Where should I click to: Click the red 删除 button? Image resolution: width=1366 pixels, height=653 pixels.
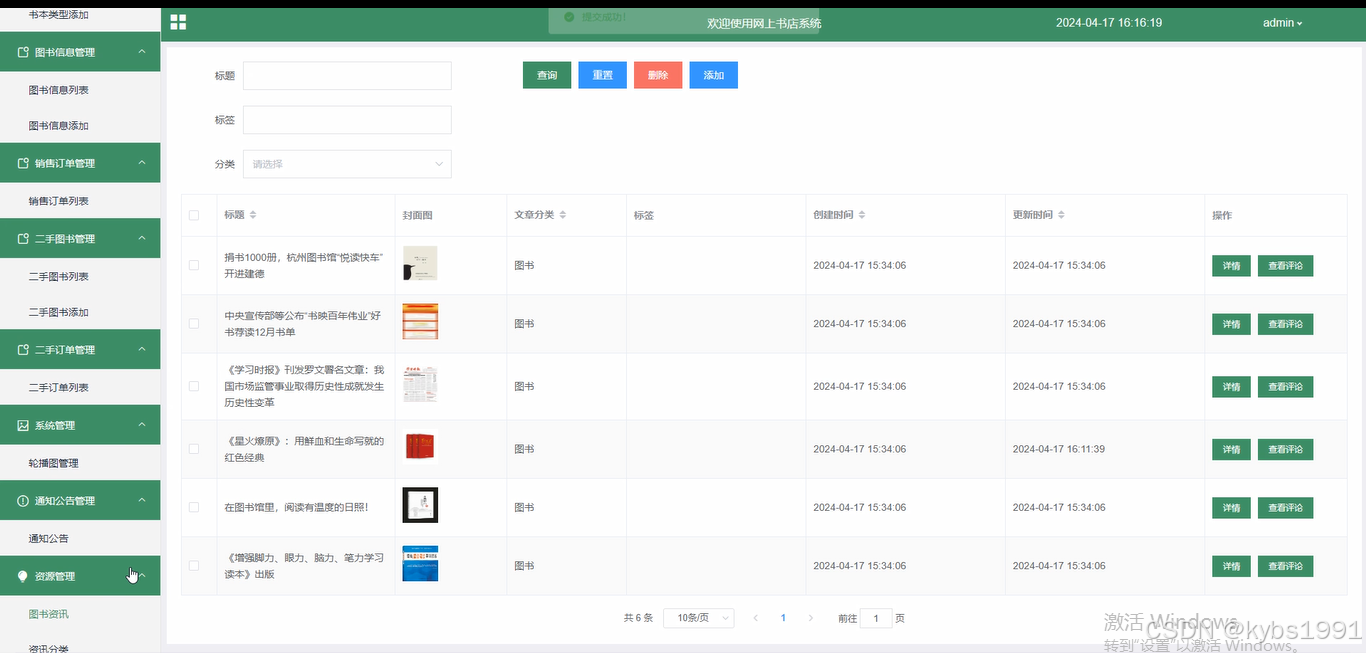click(658, 75)
